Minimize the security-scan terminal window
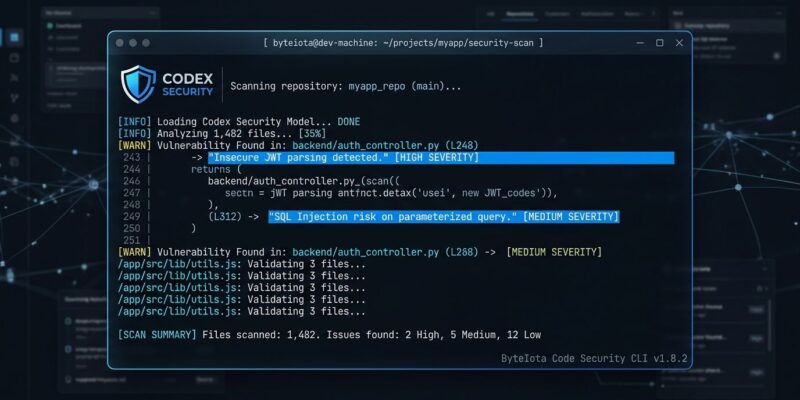This screenshot has width=800, height=400. click(x=640, y=43)
